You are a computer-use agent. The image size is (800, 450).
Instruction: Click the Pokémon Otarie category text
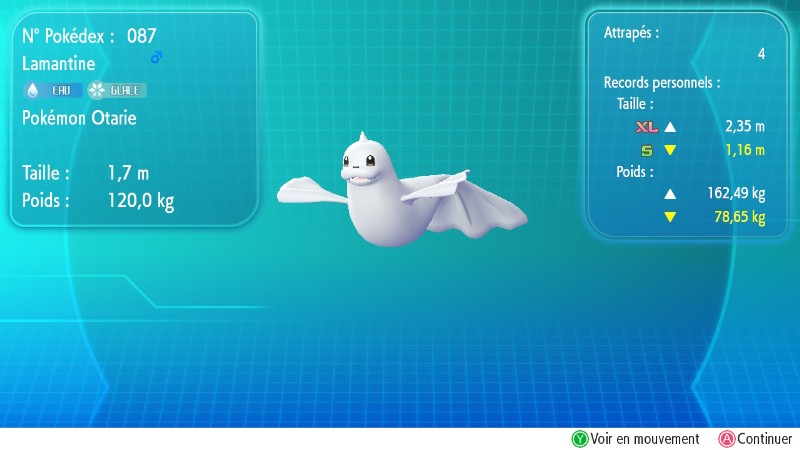pos(79,118)
